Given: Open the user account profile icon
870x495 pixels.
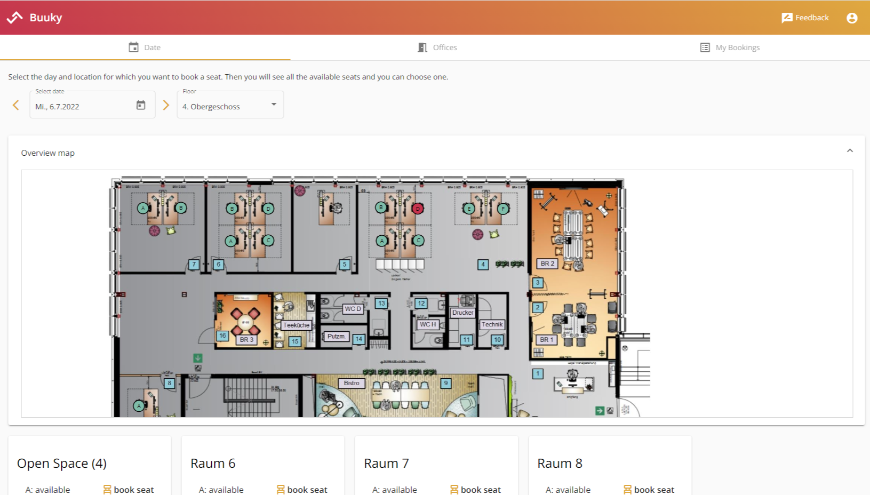Looking at the screenshot, I should click(852, 18).
